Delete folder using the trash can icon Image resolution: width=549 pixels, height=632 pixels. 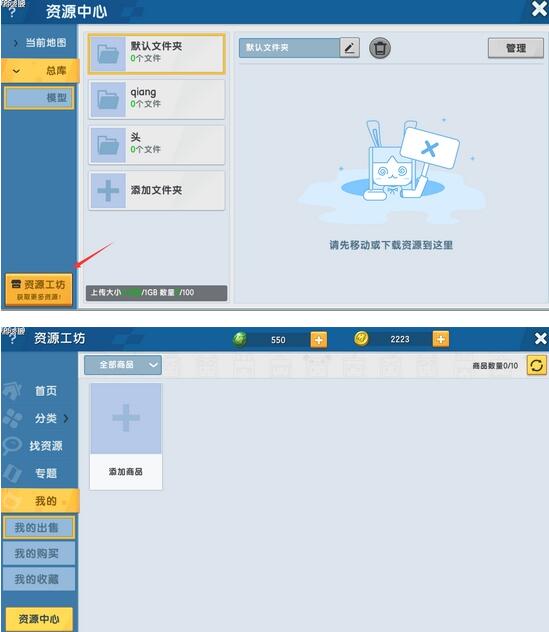(380, 48)
